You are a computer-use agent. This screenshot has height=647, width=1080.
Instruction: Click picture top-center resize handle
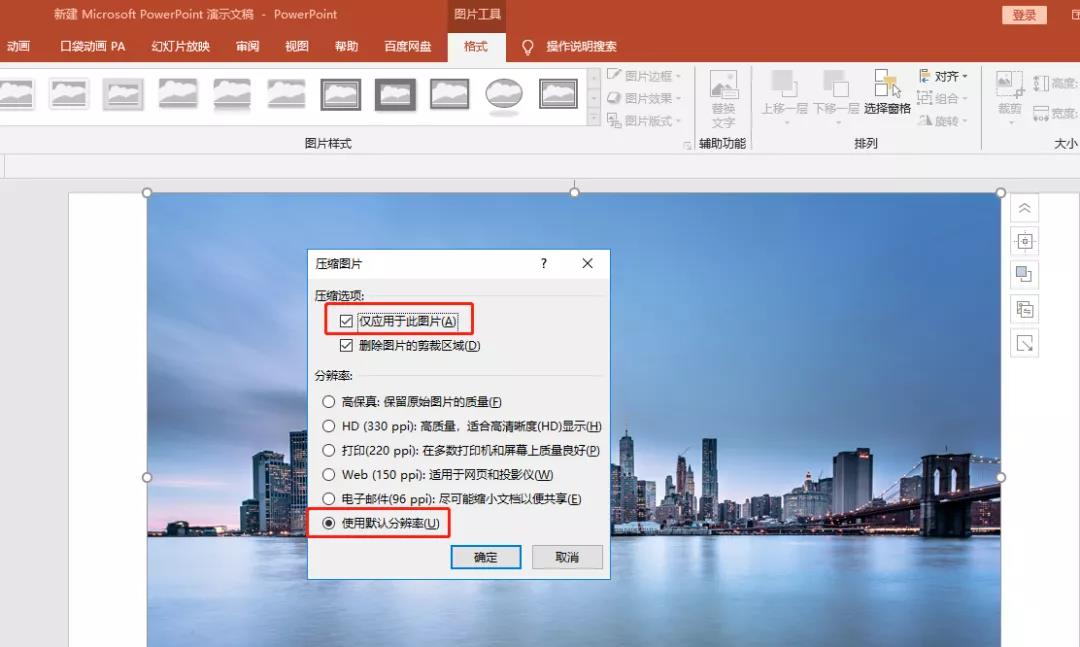tap(574, 192)
